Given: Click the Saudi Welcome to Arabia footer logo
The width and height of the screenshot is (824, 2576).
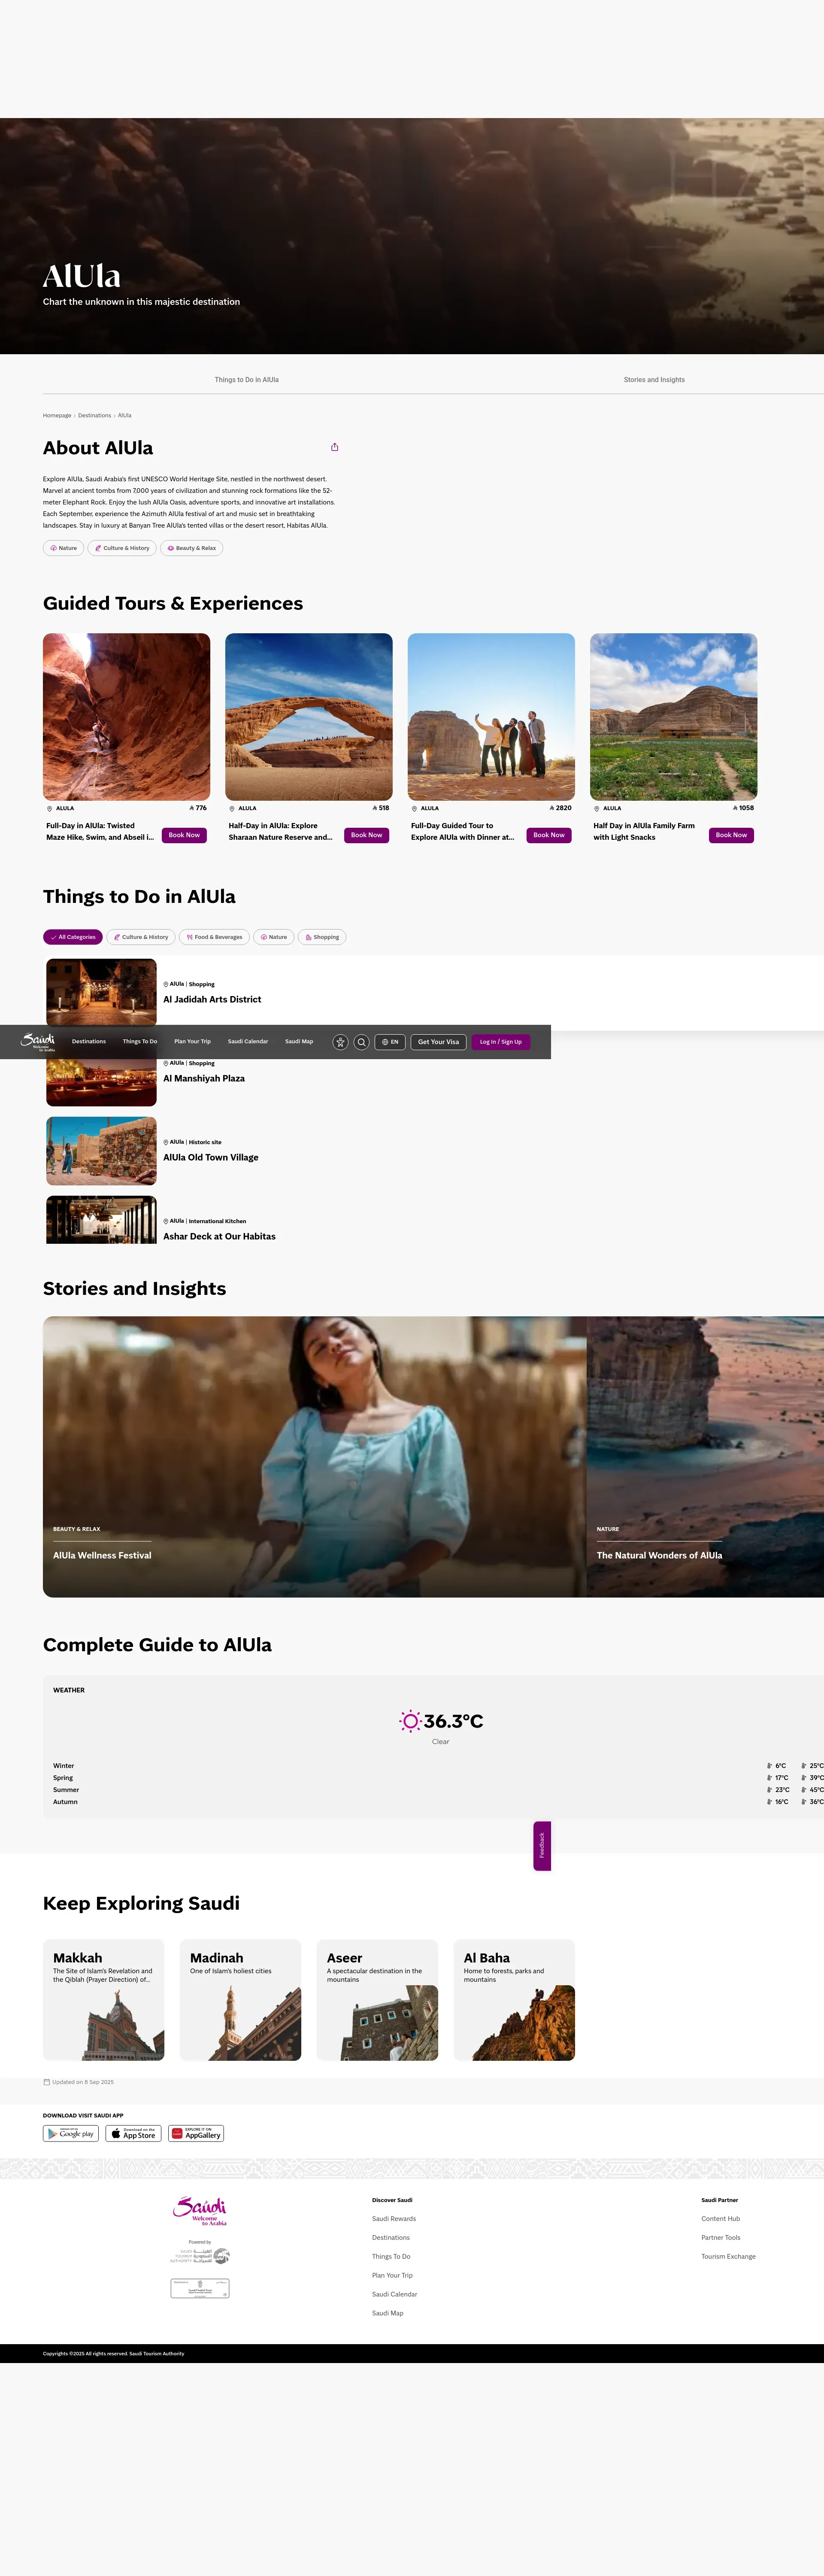Looking at the screenshot, I should 200,2210.
